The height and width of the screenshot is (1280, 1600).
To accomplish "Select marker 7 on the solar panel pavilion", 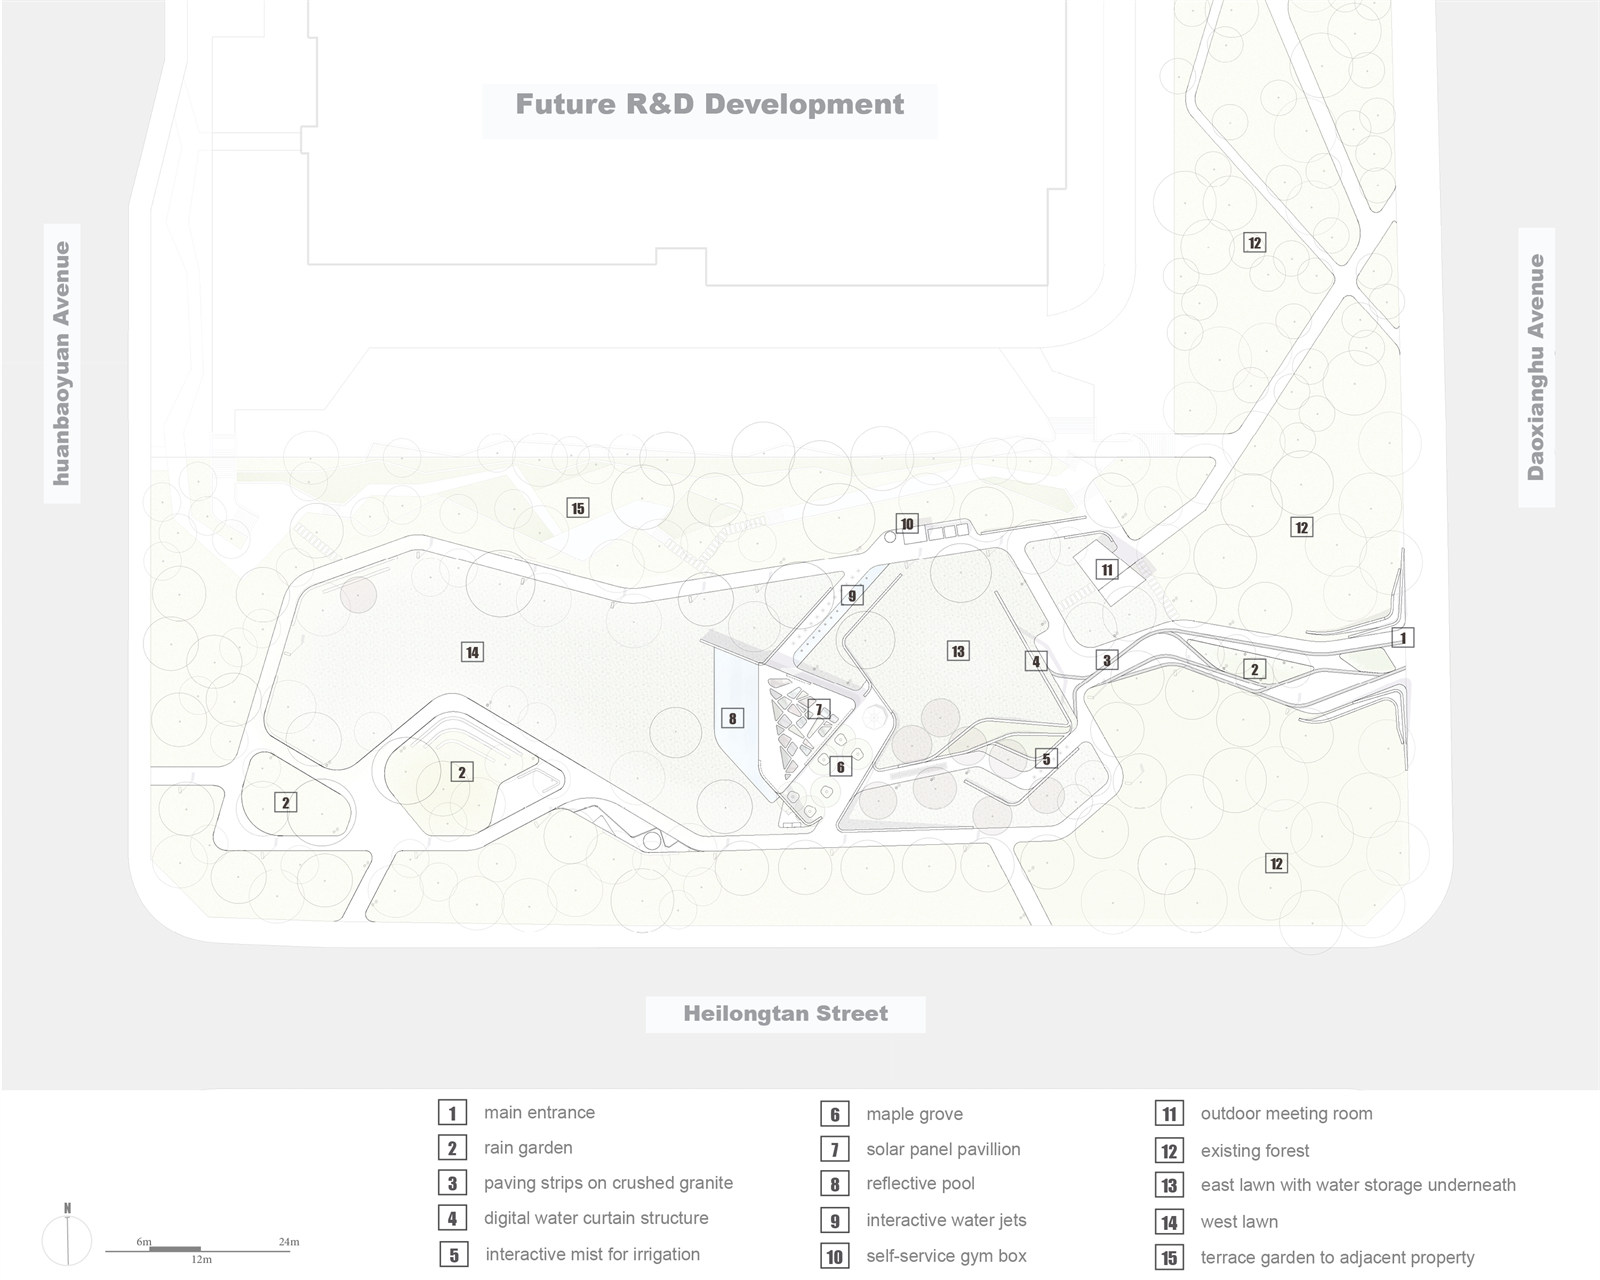I will tap(818, 710).
